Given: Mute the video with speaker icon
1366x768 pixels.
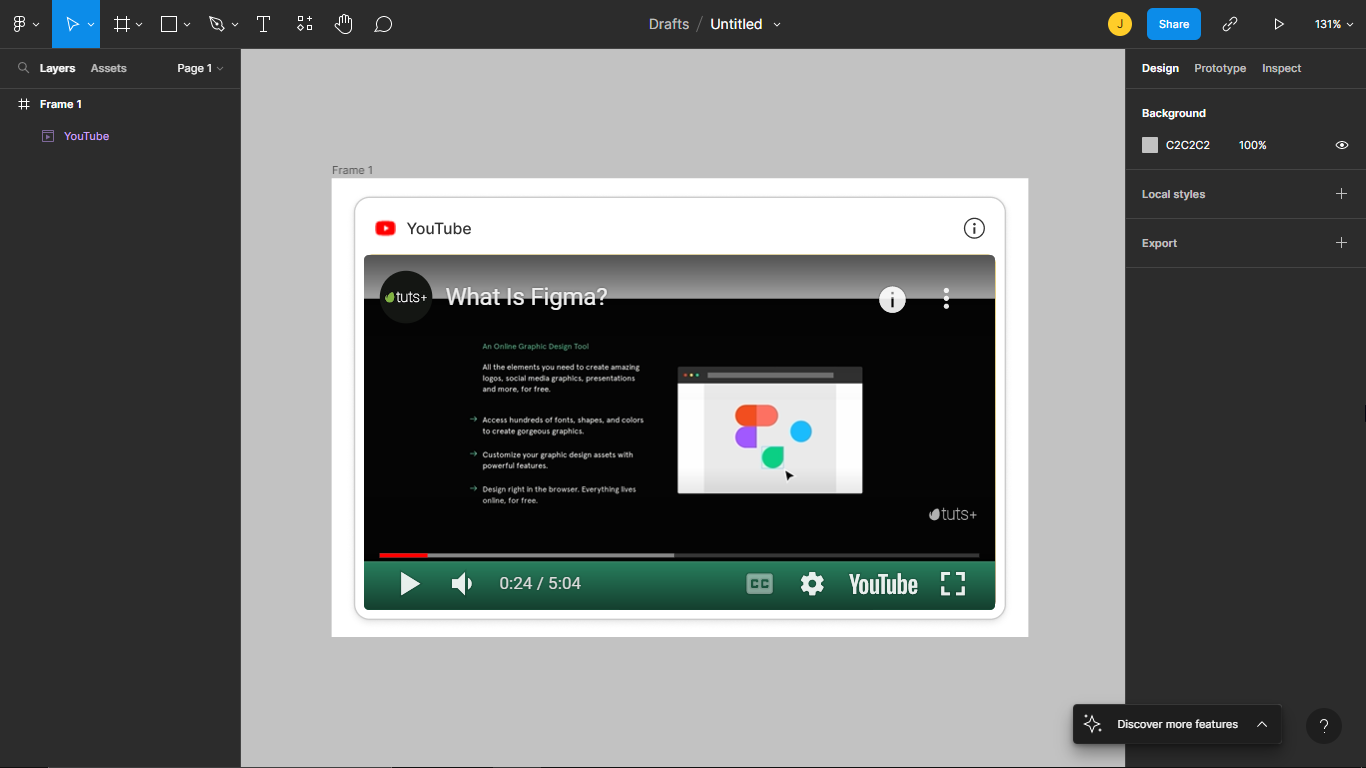Looking at the screenshot, I should [x=462, y=584].
